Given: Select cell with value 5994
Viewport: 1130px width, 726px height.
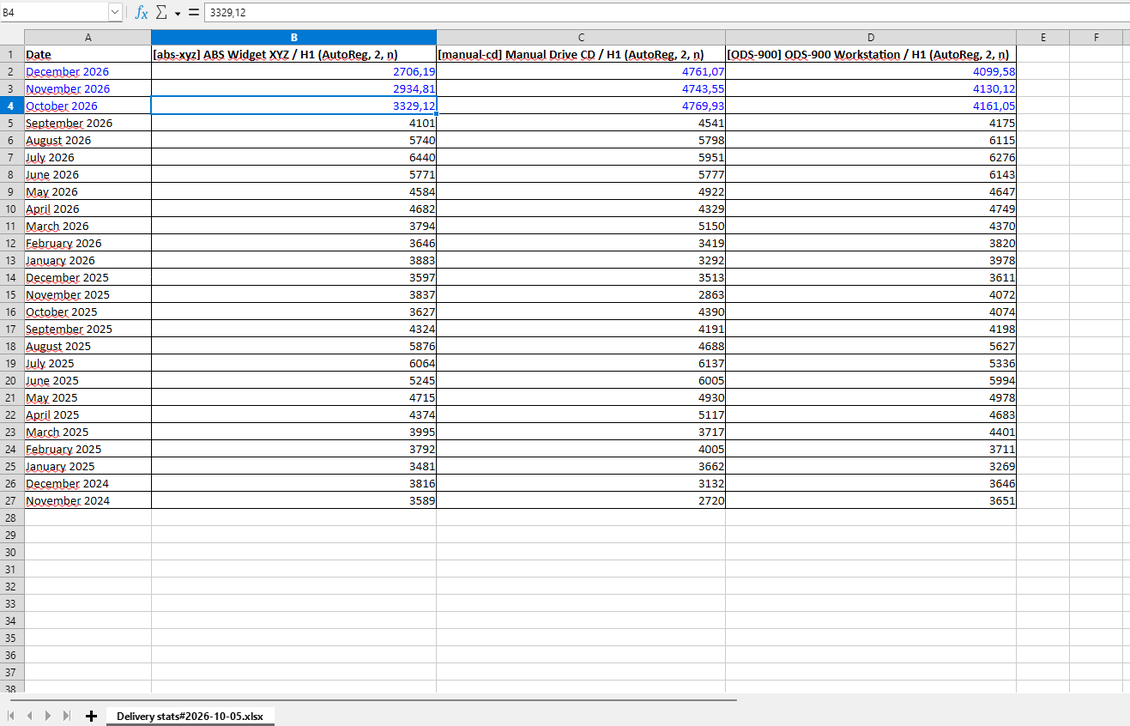Looking at the screenshot, I should 871,381.
